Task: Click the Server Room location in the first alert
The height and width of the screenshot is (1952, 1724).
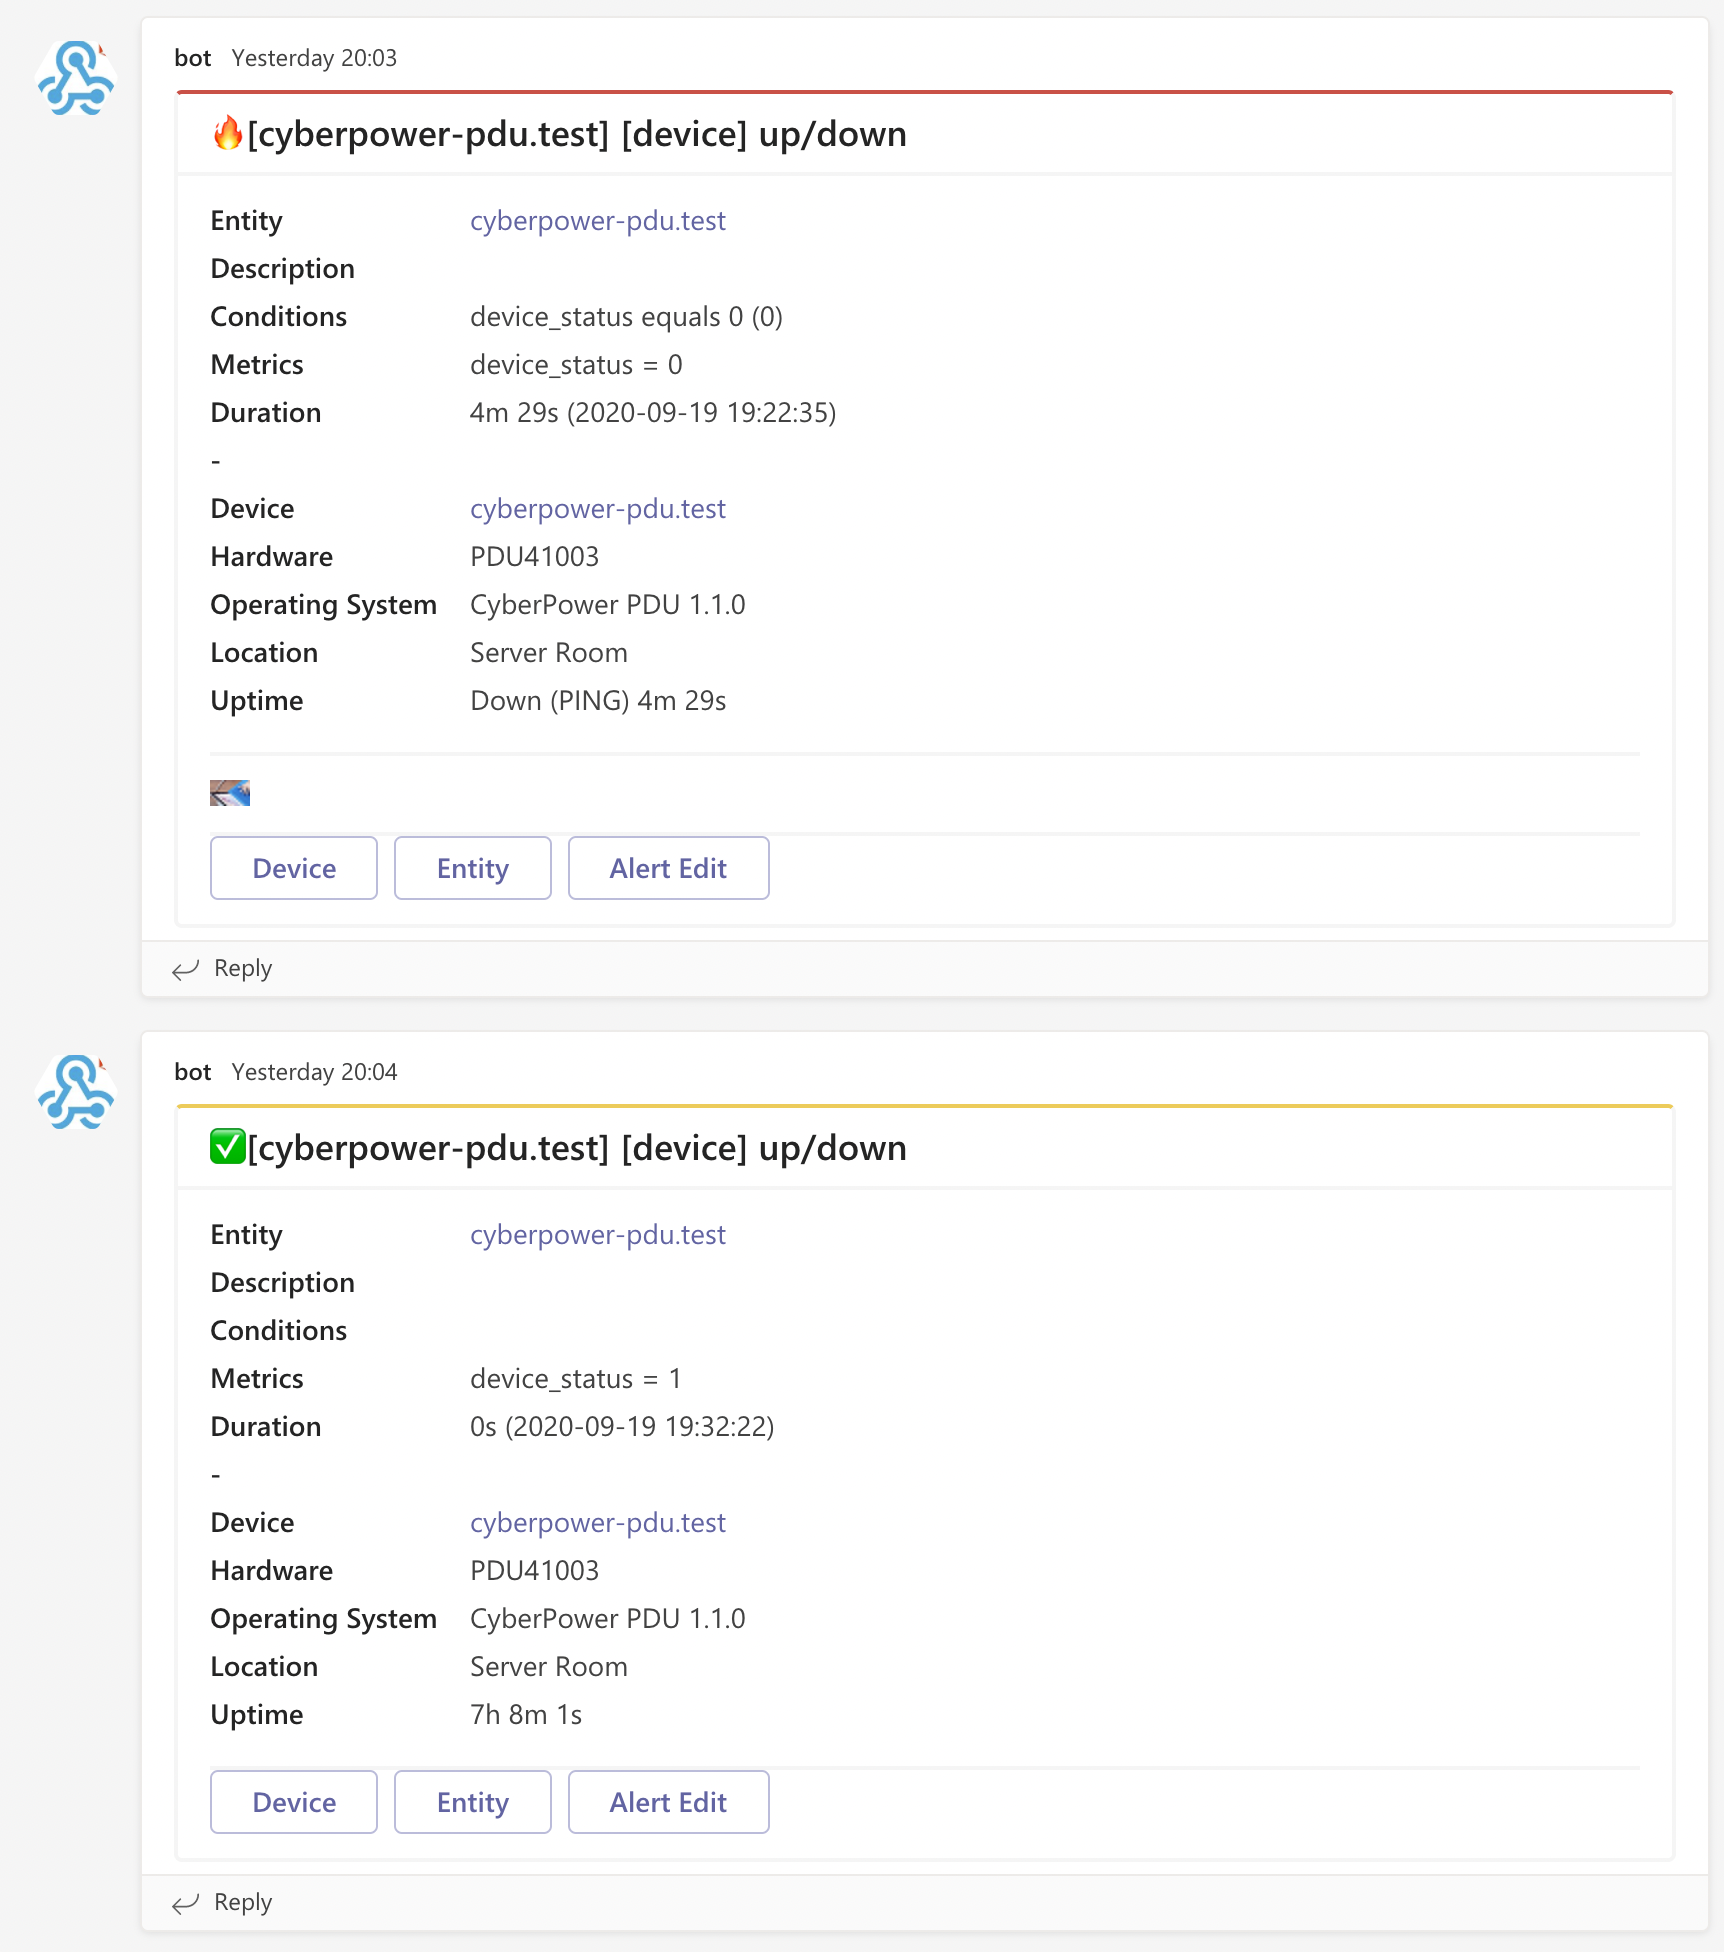Action: click(x=549, y=653)
